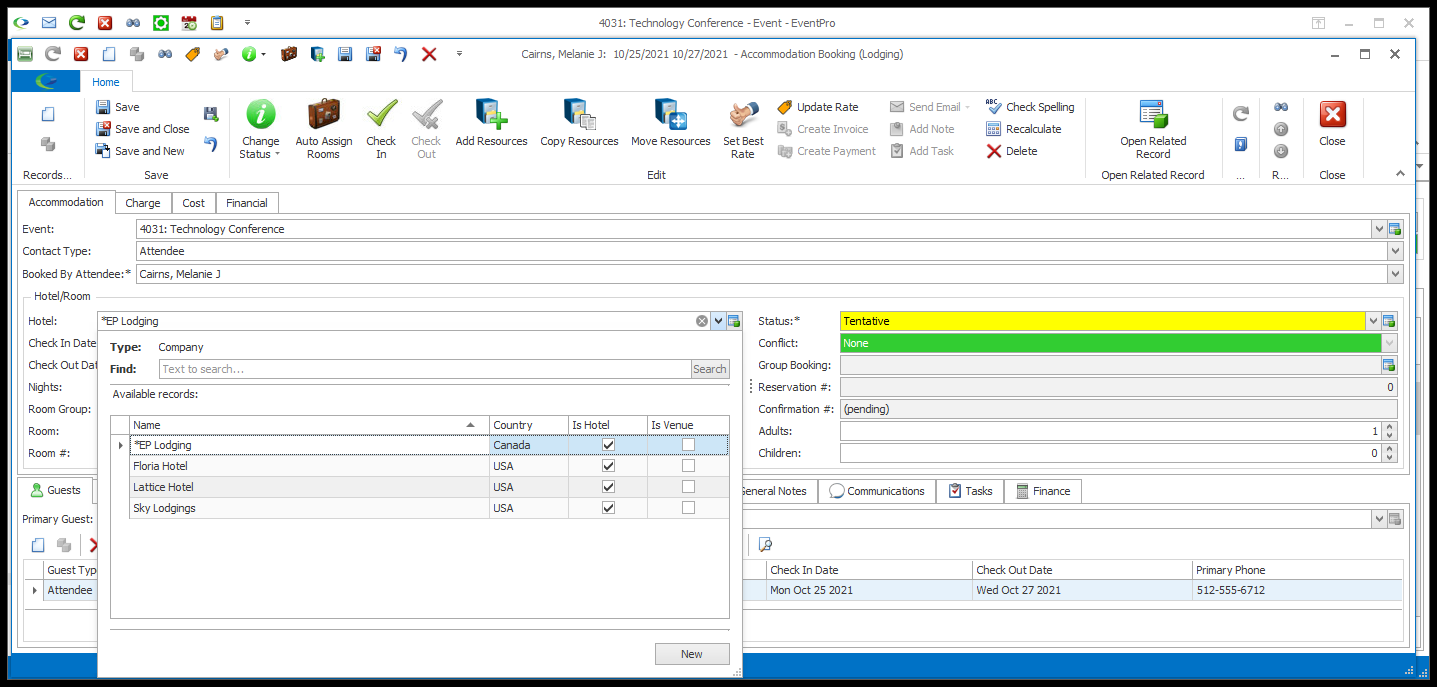Screen dimensions: 1437x687
Task: Clear the Hotel field with the X icon
Action: [x=702, y=321]
